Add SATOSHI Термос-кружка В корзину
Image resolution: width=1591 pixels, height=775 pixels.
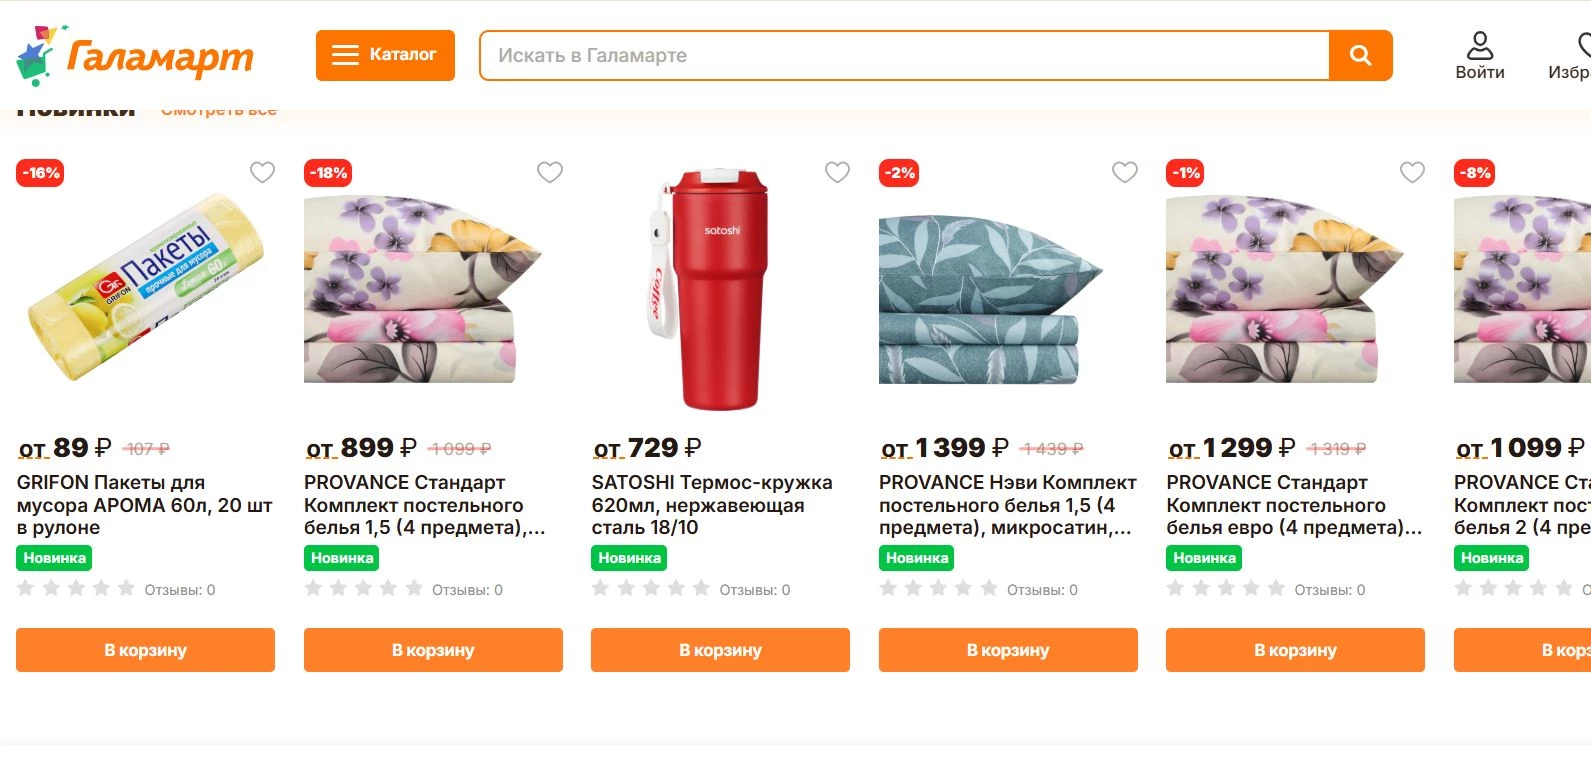[718, 650]
